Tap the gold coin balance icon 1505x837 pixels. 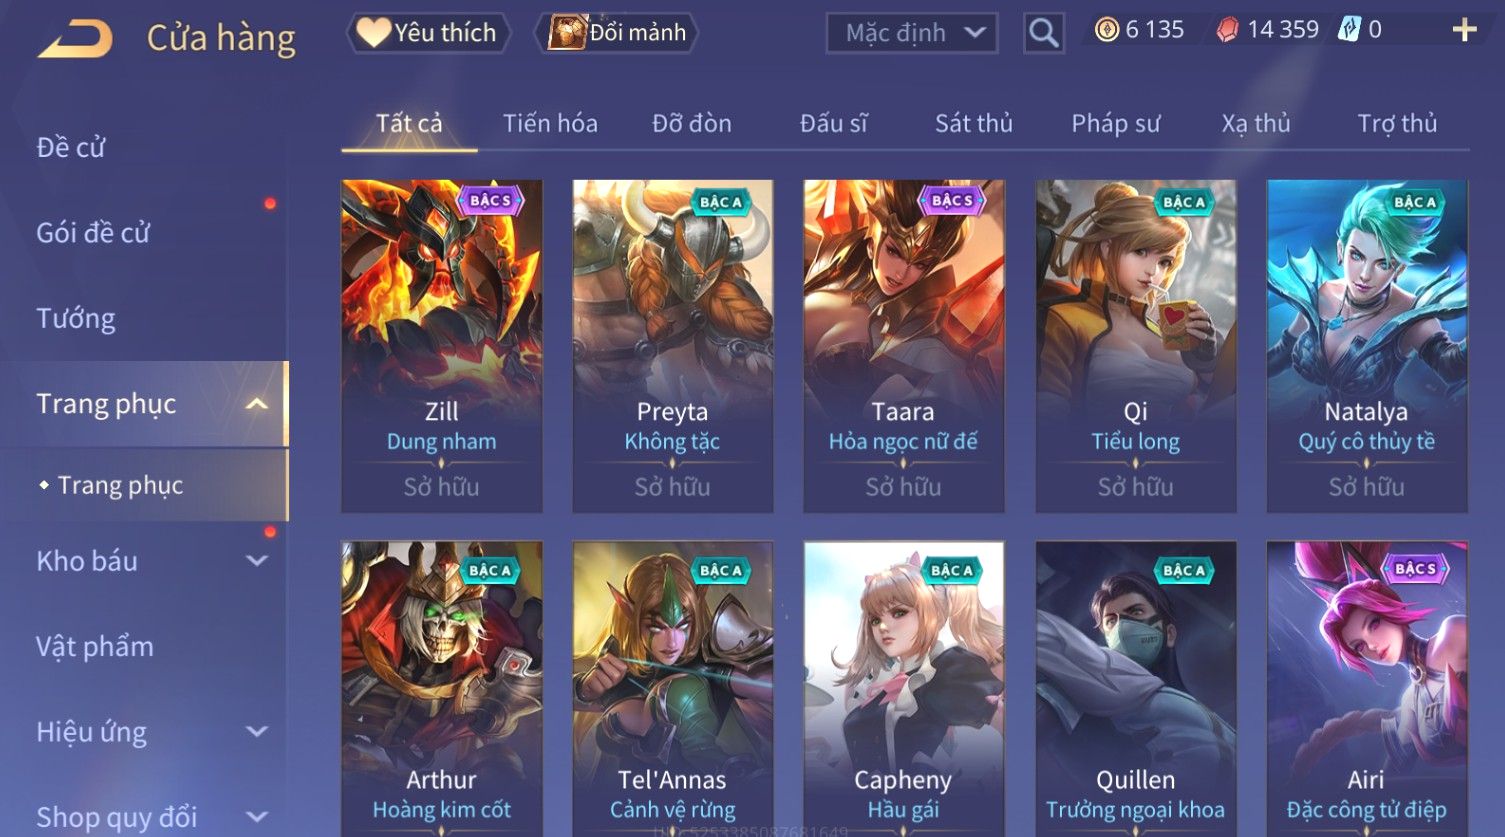1106,30
